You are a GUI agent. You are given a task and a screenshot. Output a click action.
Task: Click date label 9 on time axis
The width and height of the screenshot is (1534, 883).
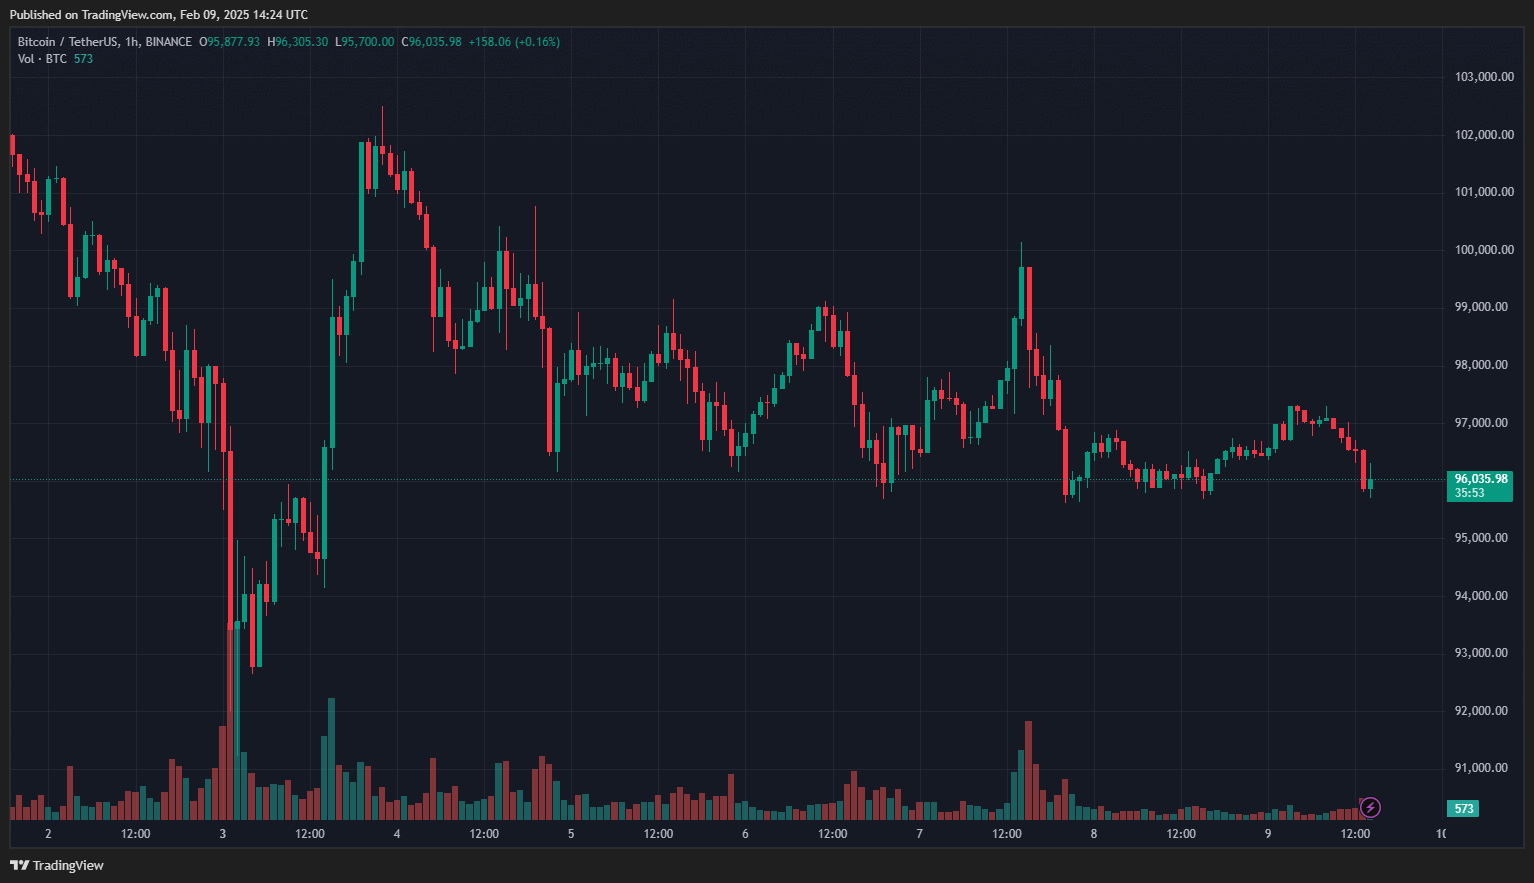[x=1268, y=834]
